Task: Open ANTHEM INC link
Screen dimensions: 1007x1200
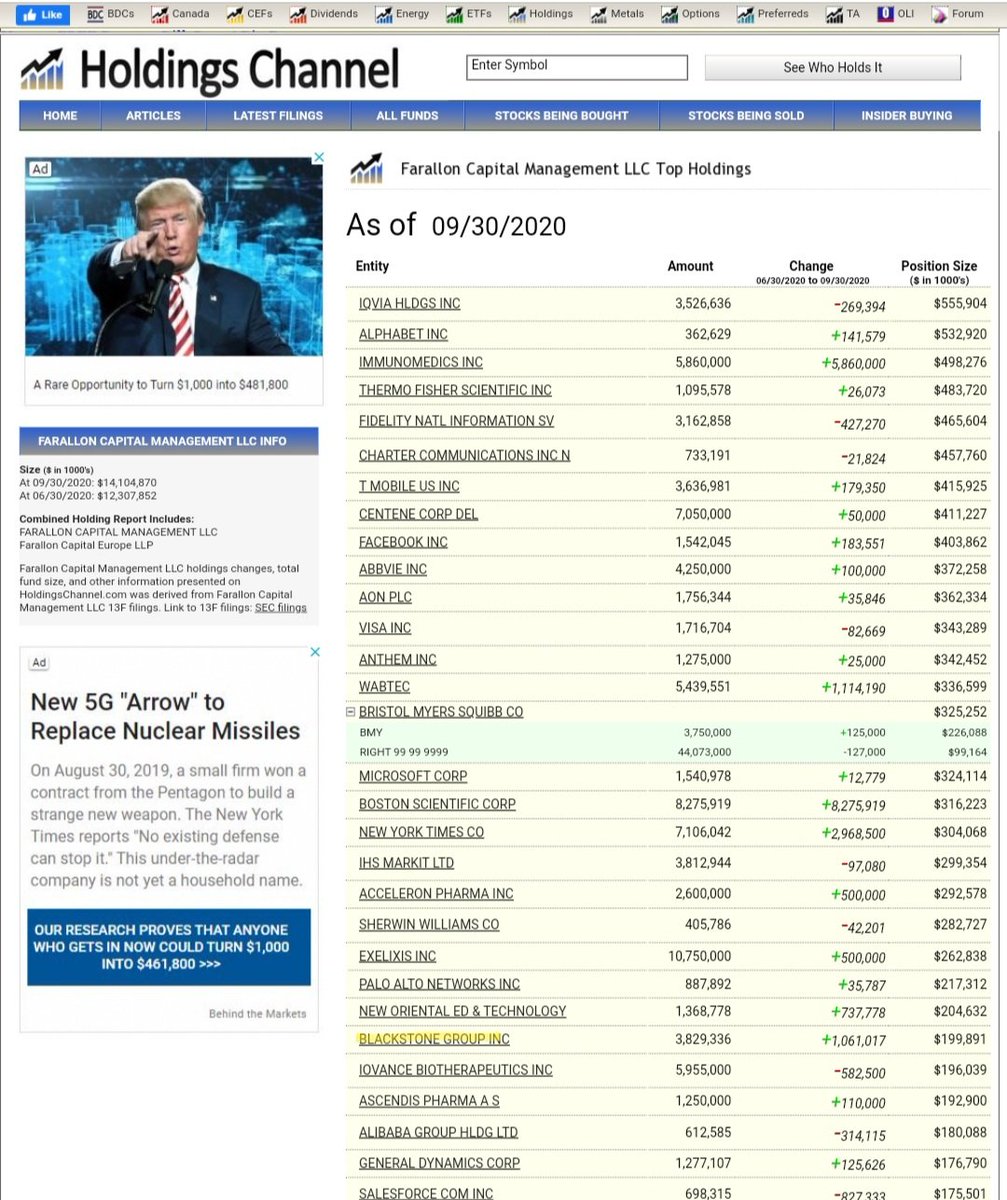Action: coord(398,660)
